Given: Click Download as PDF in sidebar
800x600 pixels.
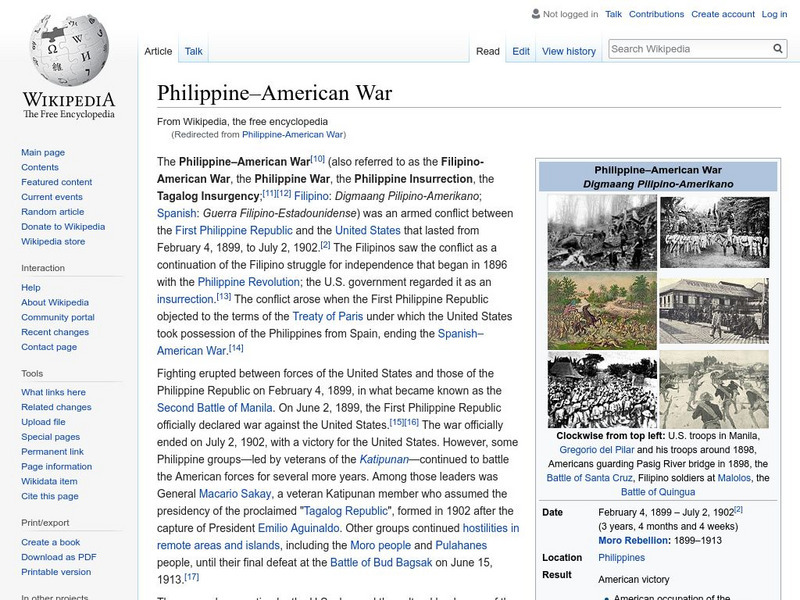Looking at the screenshot, I should [58, 557].
